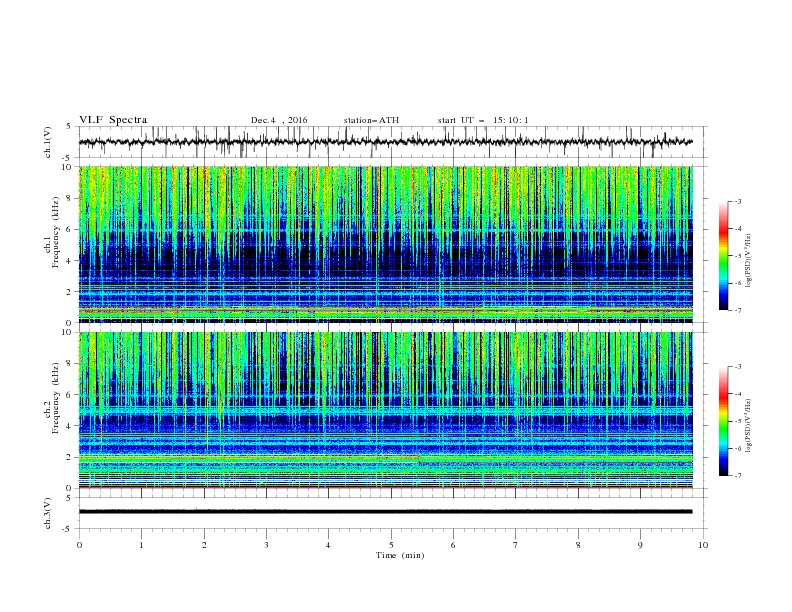Click the "6" minute tick on time axis
Viewport: 792px width, 612px height.
point(453,545)
